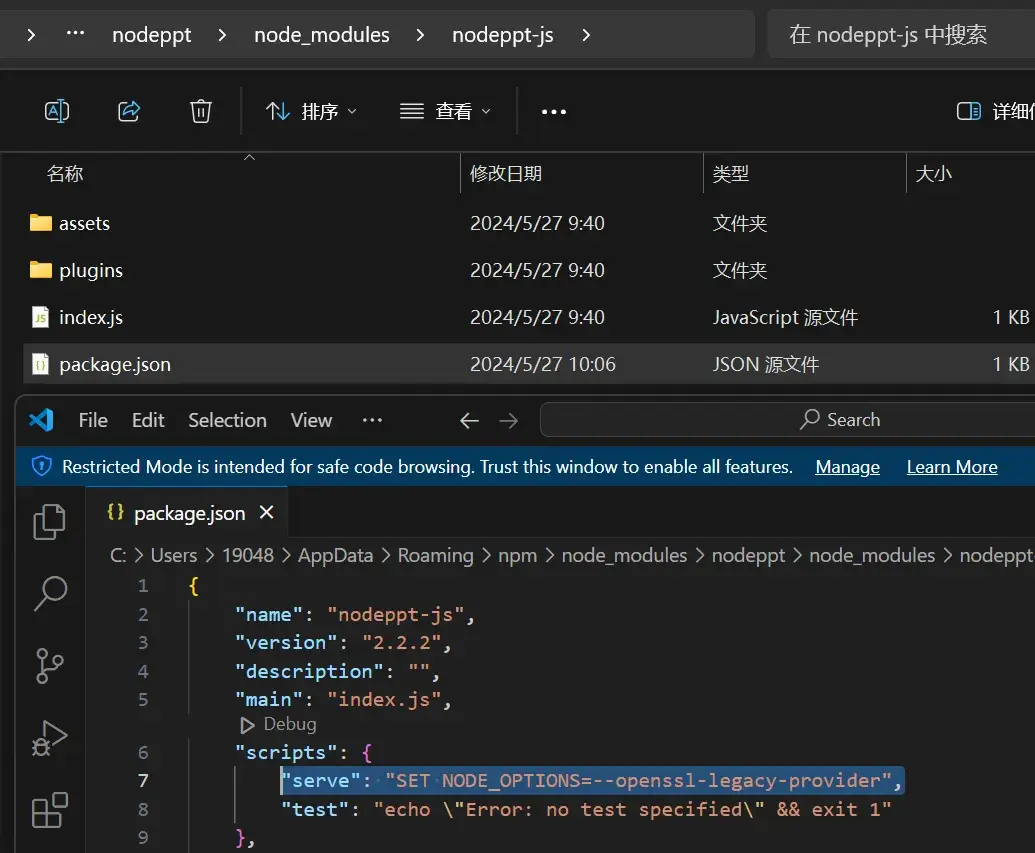1035x853 pixels.
Task: Open the Search view in activity bar
Action: tap(50, 593)
